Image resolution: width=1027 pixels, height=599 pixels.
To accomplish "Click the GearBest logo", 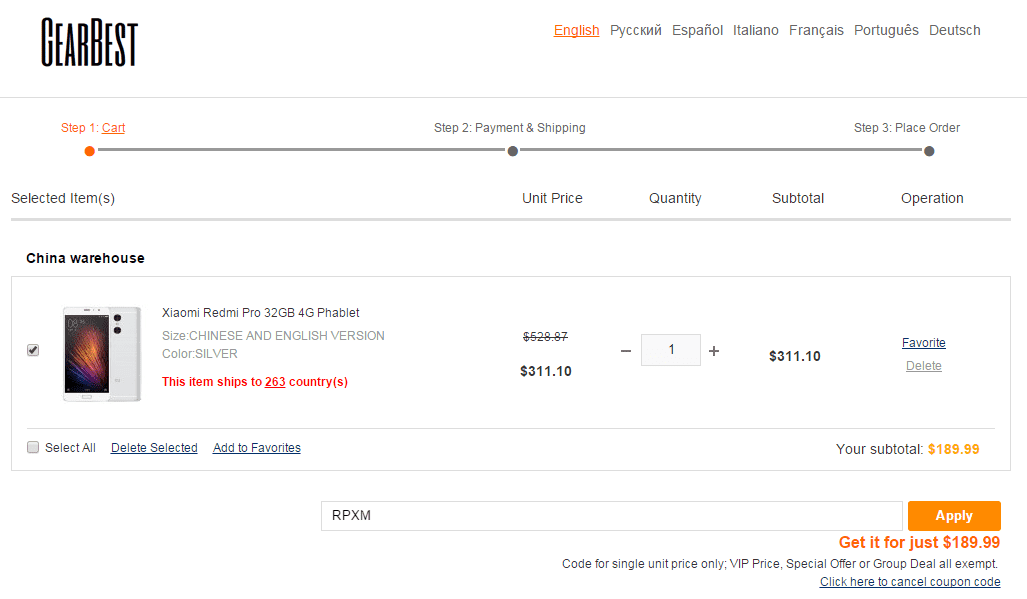I will click(x=89, y=42).
